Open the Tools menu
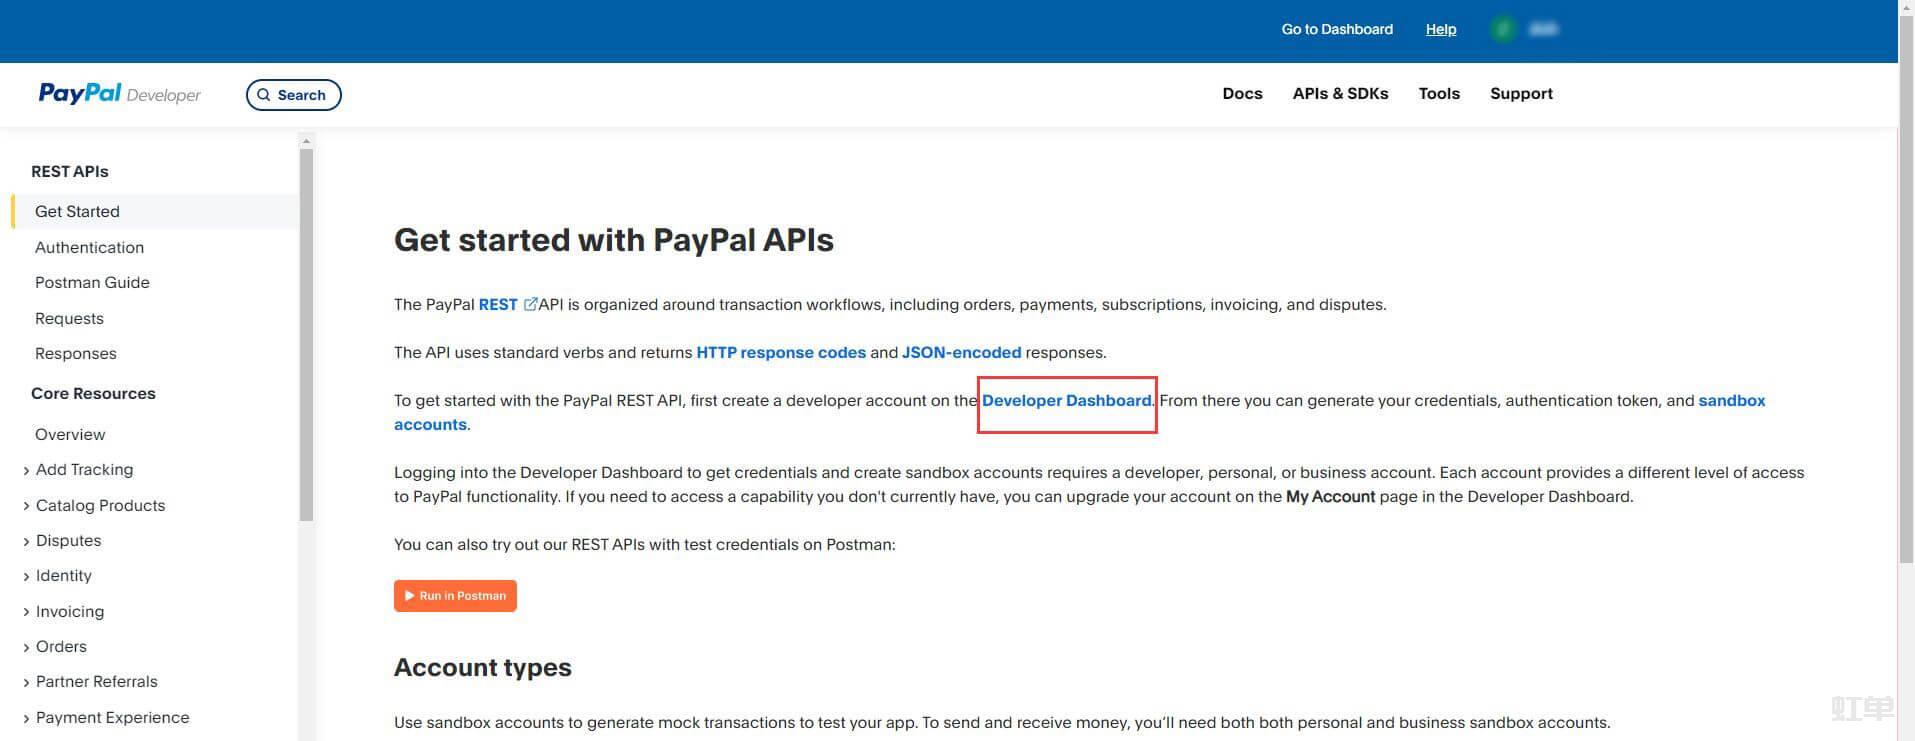Image resolution: width=1915 pixels, height=741 pixels. 1439,94
